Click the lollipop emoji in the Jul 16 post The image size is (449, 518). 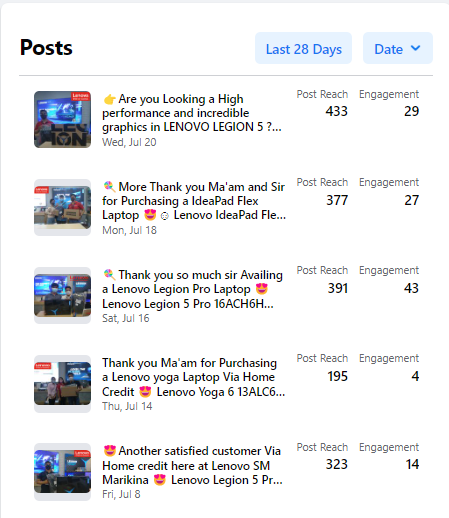click(x=109, y=275)
